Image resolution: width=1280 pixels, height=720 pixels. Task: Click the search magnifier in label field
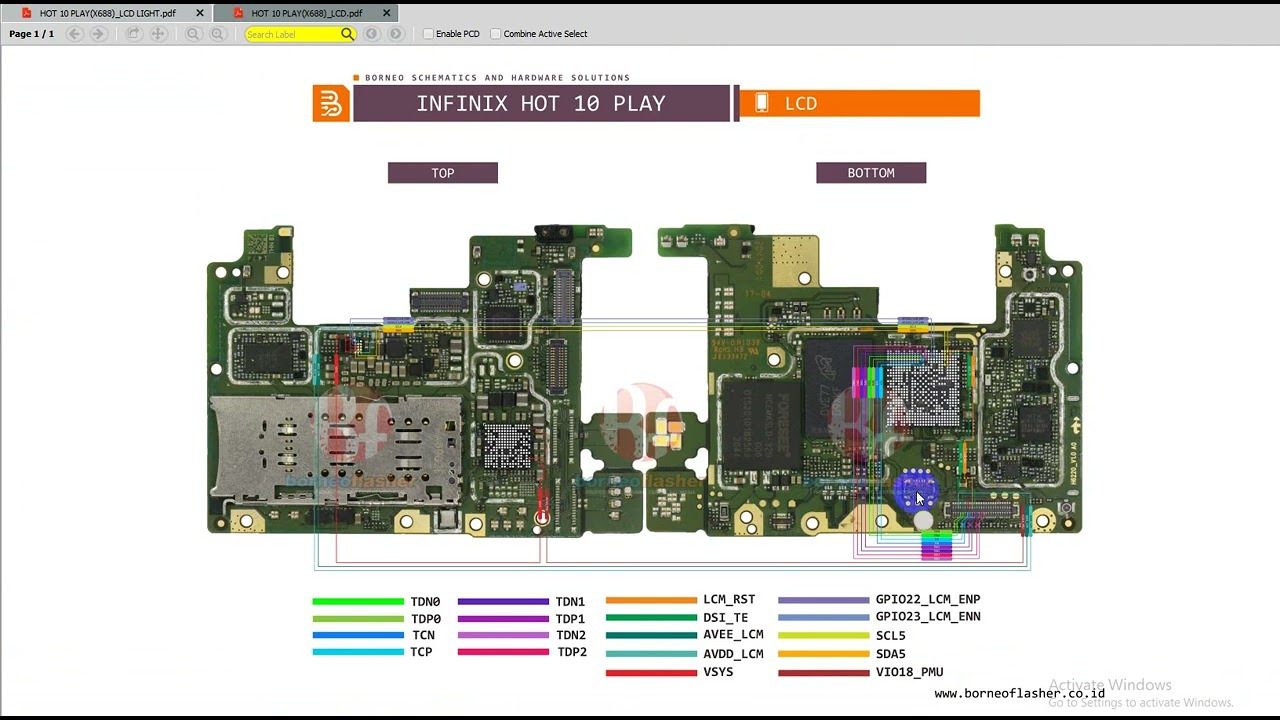347,34
